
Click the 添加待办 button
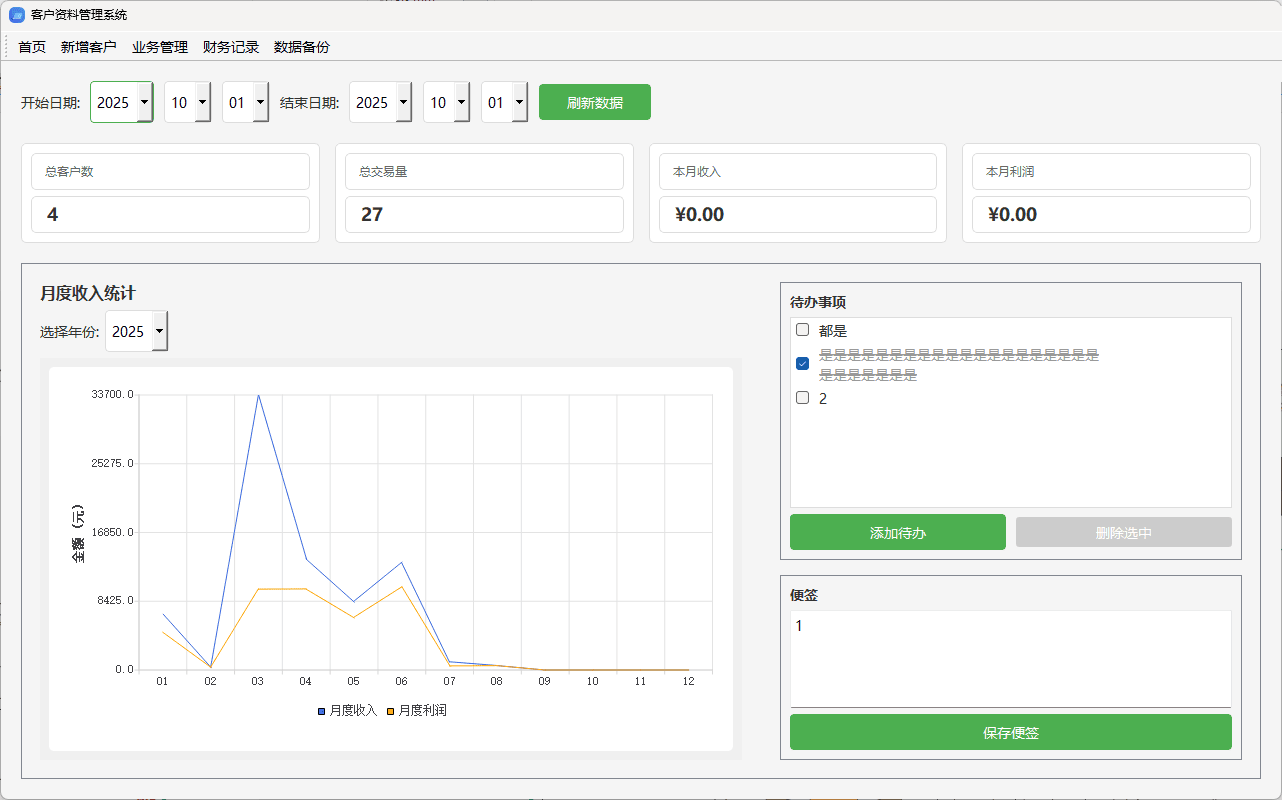pyautogui.click(x=897, y=532)
